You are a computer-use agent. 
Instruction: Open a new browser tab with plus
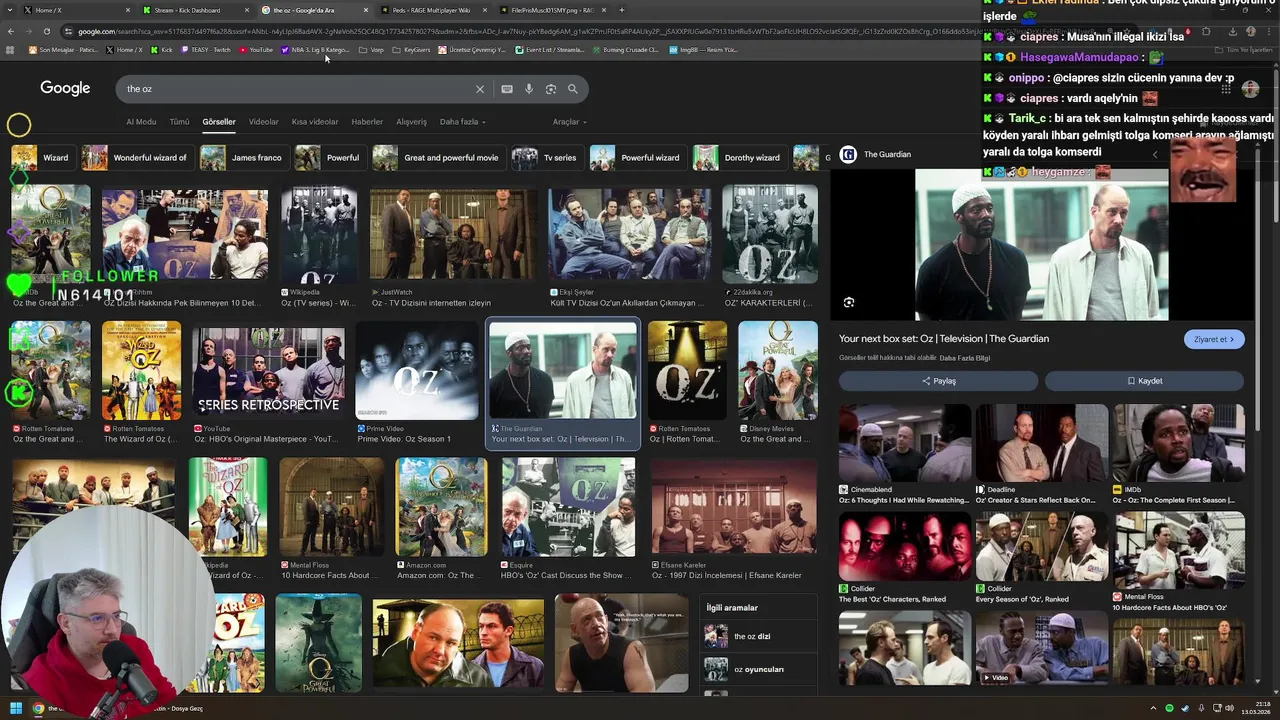(x=622, y=10)
